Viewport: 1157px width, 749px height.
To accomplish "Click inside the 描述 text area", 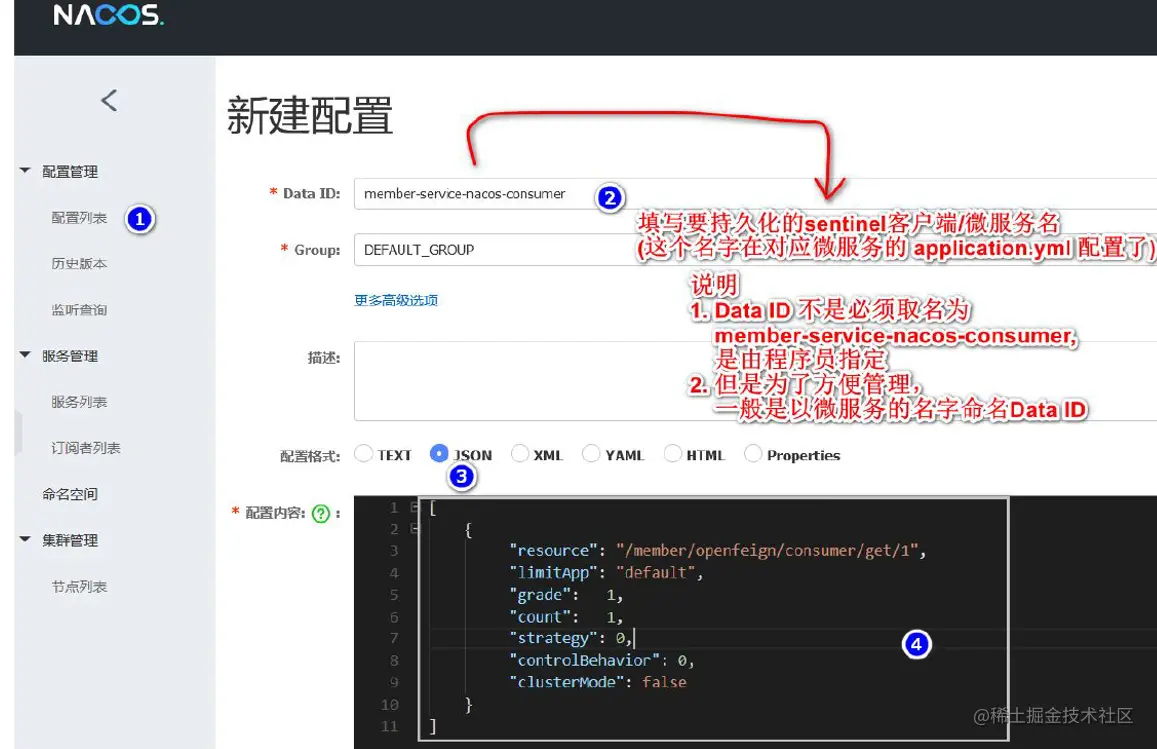I will pyautogui.click(x=756, y=381).
